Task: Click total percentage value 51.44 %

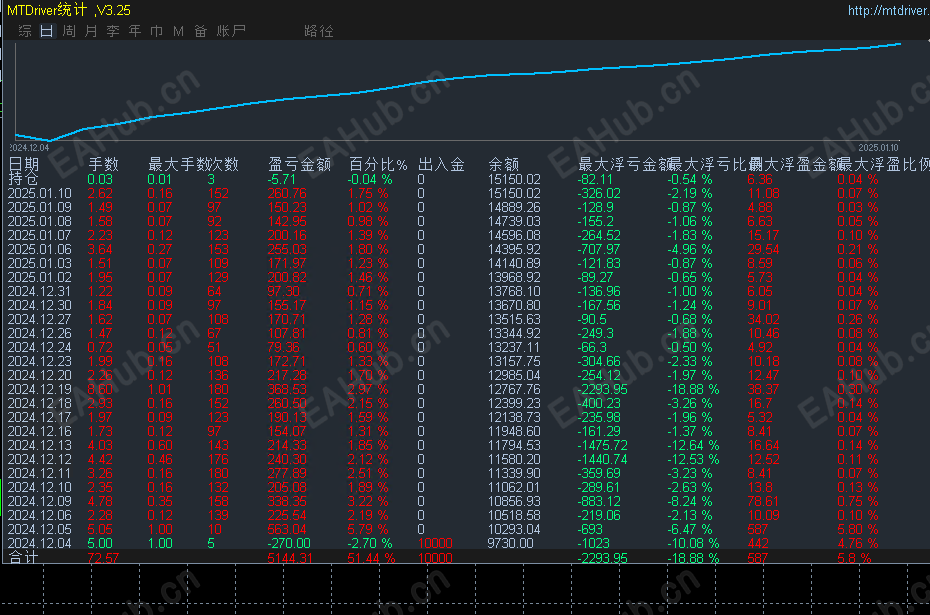Action: pos(371,558)
